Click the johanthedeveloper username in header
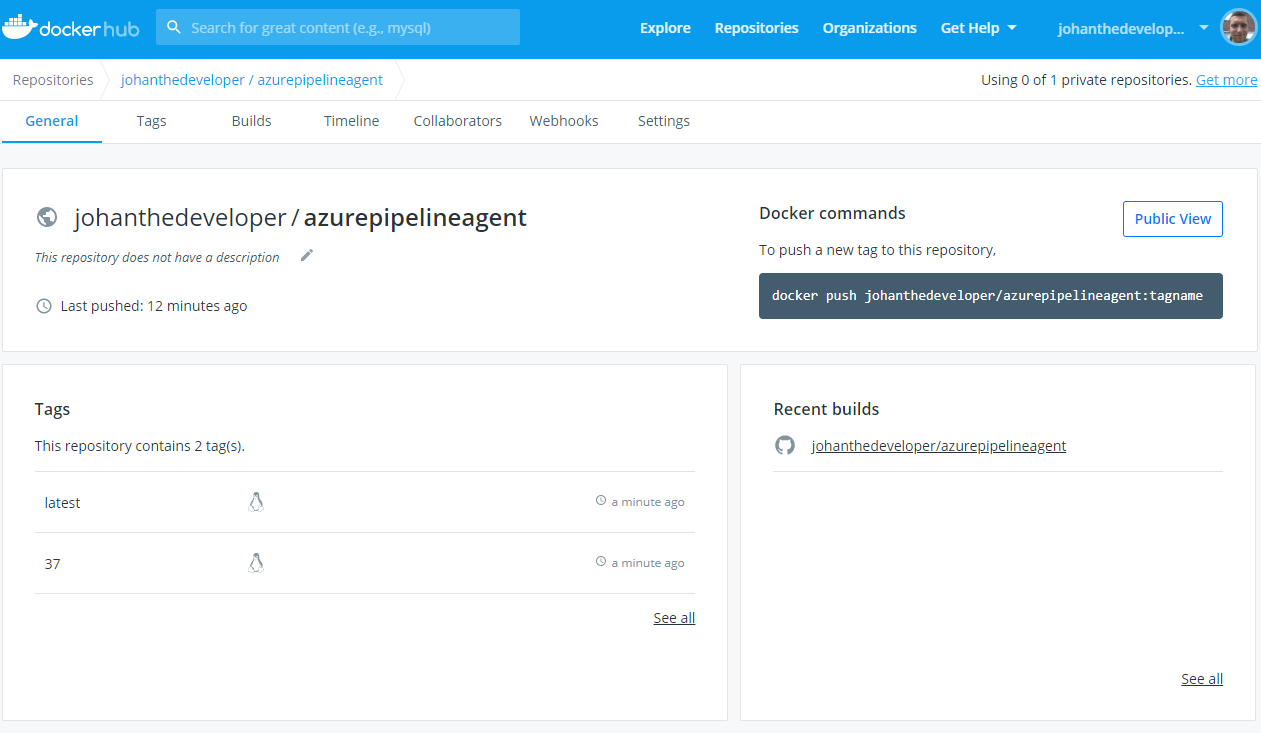This screenshot has width=1261, height=733. 1121,29
